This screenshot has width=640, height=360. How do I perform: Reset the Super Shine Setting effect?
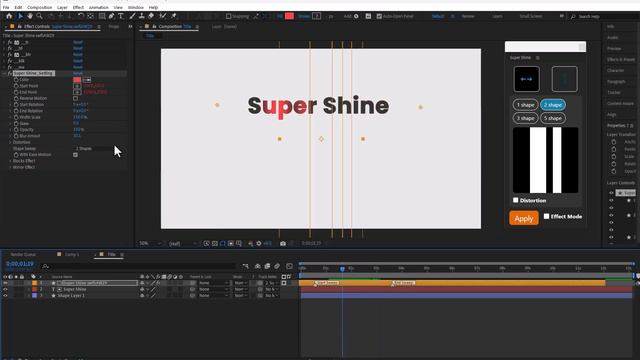click(x=78, y=73)
